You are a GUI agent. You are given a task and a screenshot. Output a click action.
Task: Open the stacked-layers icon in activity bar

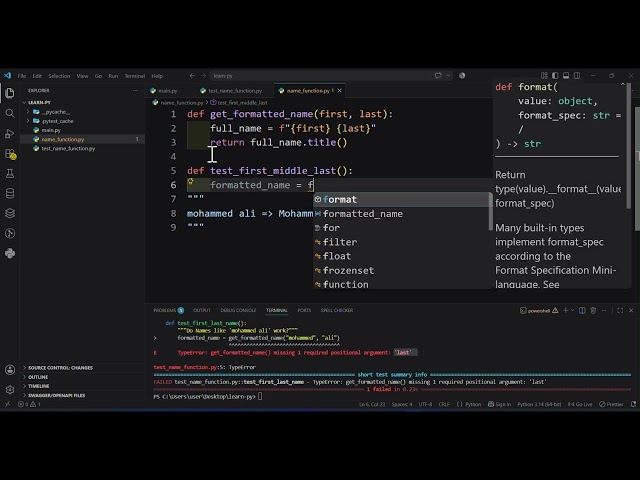point(10,213)
